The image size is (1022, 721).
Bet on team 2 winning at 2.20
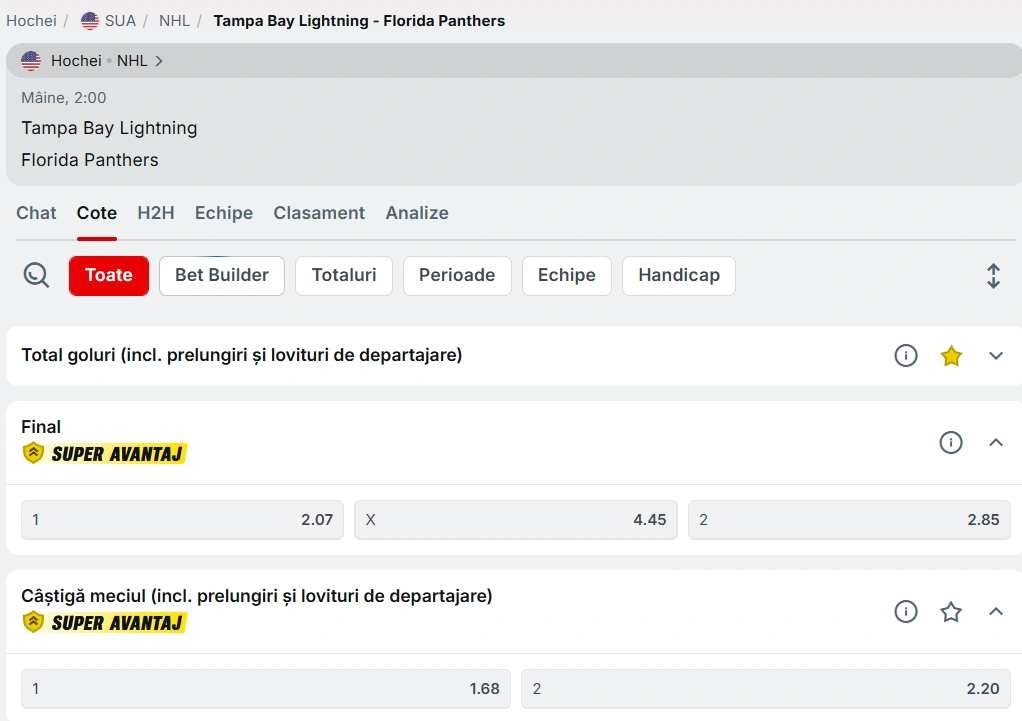tap(765, 689)
